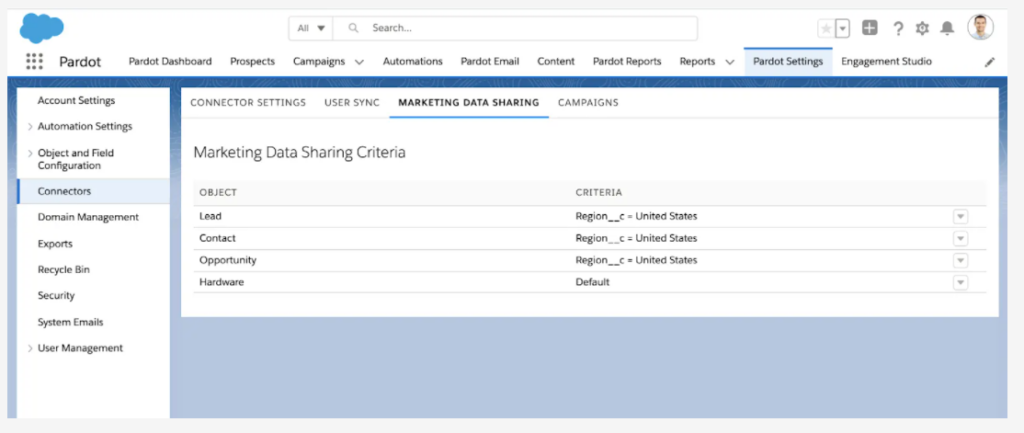Click the Hardware object cell
Screen dimensions: 1024x433
click(221, 282)
